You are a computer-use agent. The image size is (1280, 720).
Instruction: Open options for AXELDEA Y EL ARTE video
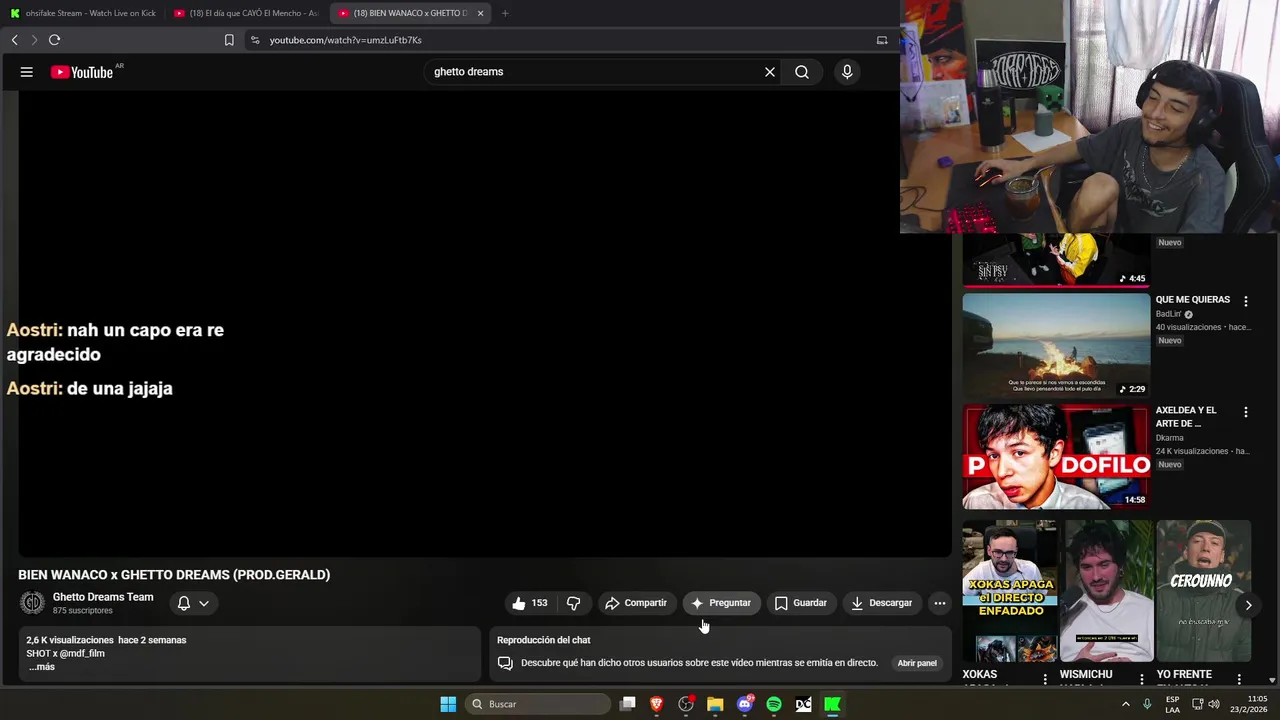click(1246, 412)
